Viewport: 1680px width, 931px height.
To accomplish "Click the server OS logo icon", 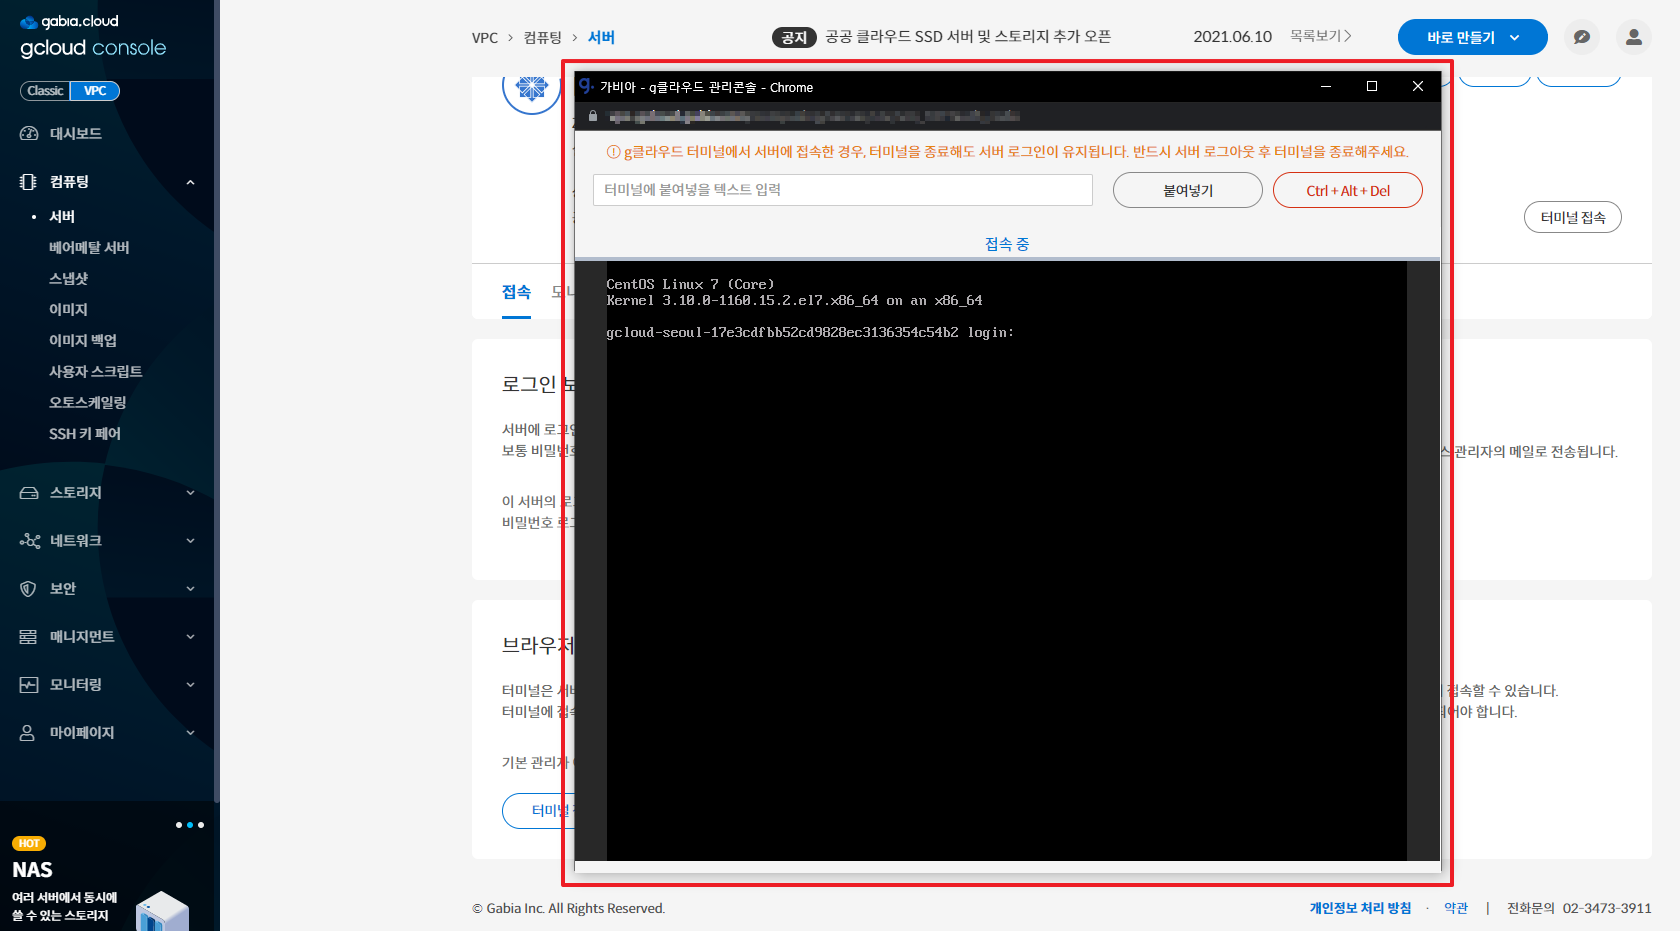I will tap(531, 89).
